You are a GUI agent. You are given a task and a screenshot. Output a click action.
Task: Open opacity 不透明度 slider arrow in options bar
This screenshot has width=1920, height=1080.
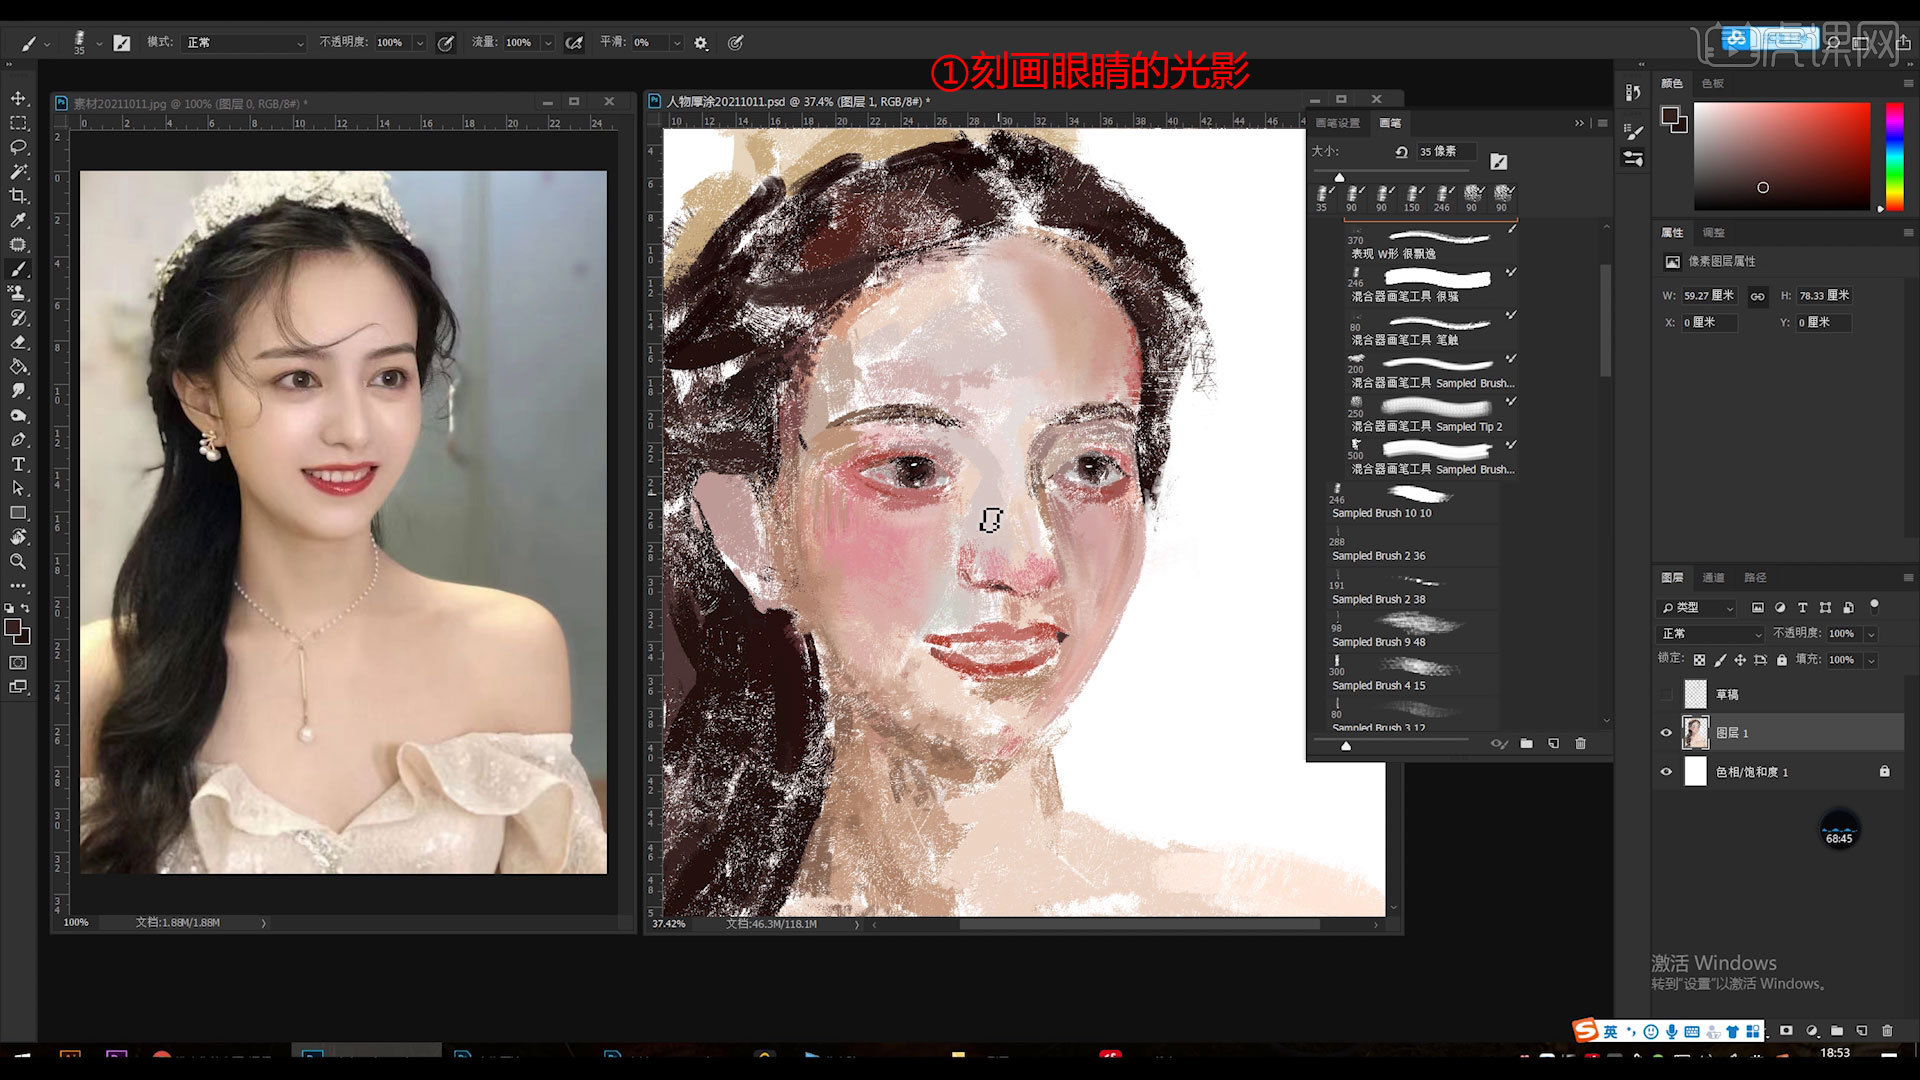pos(420,43)
